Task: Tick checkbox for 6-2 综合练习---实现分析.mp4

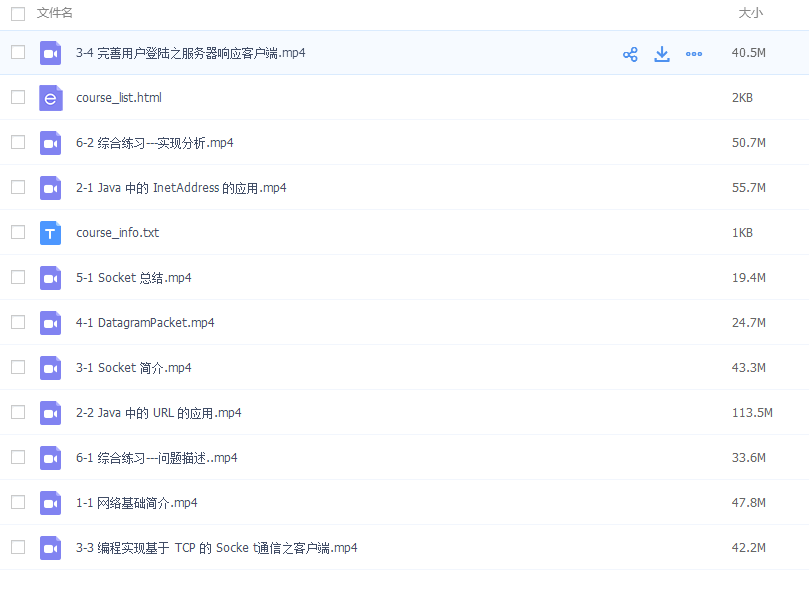Action: [x=18, y=142]
